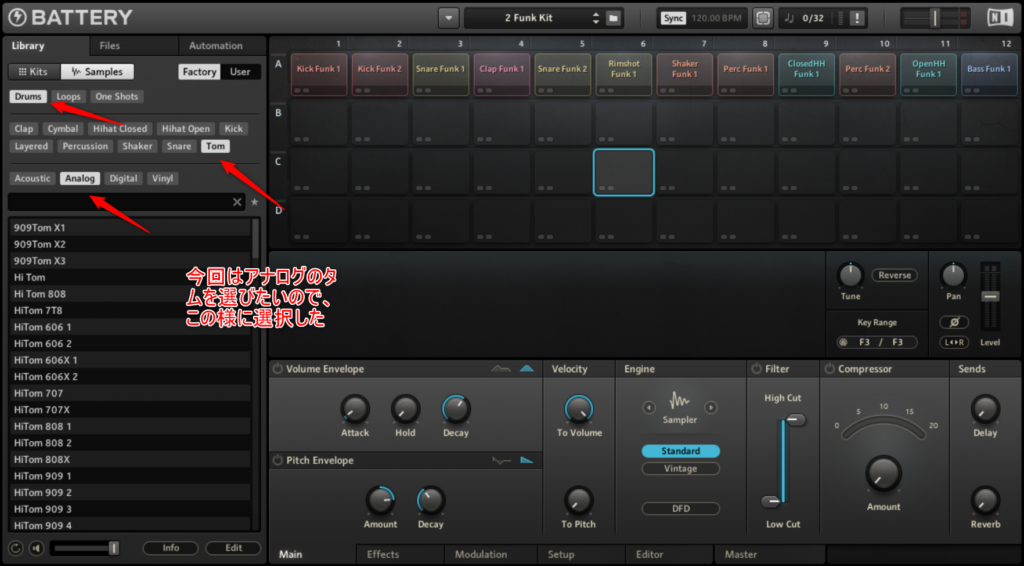The height and width of the screenshot is (566, 1024).
Task: Click next engine arrow beside Sampler
Action: point(711,407)
